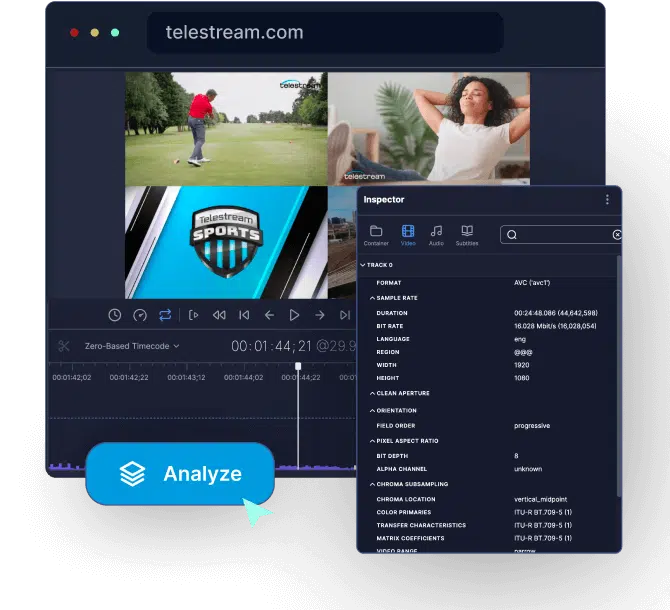Open the playback speed gauge icon
The width and height of the screenshot is (670, 610).
pyautogui.click(x=140, y=315)
